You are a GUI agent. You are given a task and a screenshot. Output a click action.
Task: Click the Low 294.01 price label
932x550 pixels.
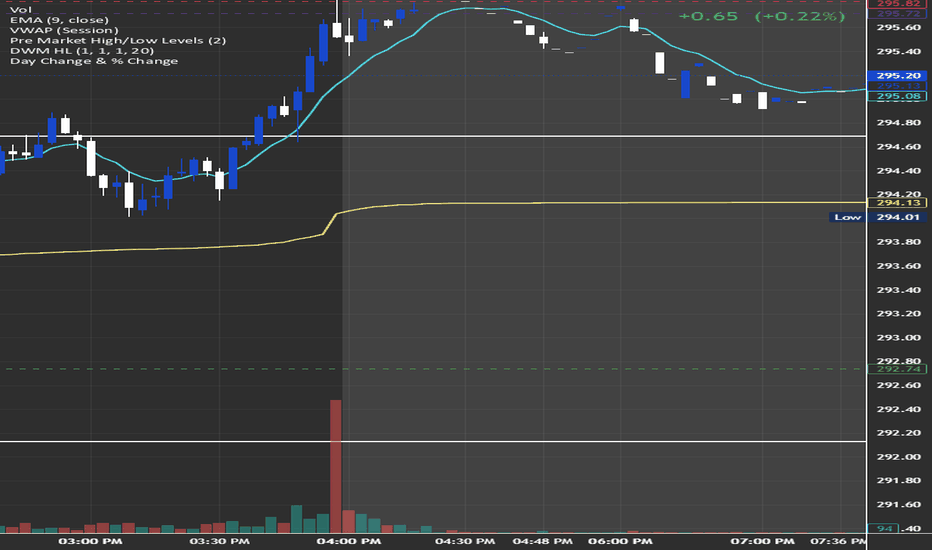(878, 217)
